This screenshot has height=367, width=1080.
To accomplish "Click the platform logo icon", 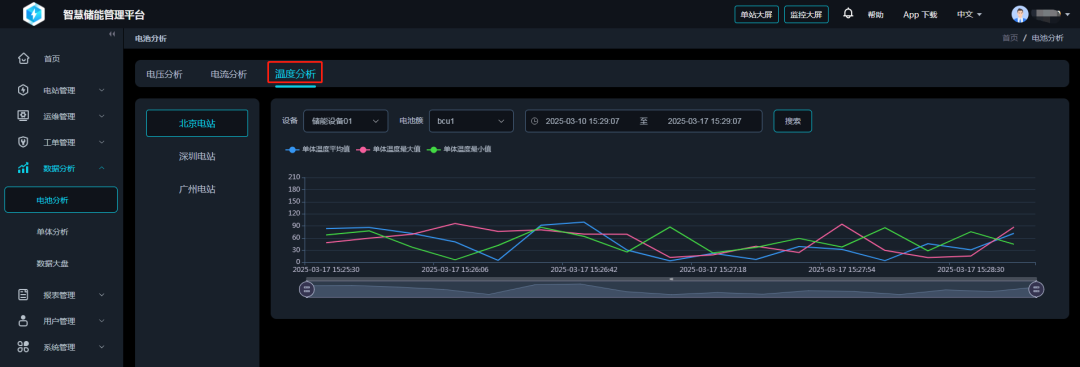I will click(34, 14).
